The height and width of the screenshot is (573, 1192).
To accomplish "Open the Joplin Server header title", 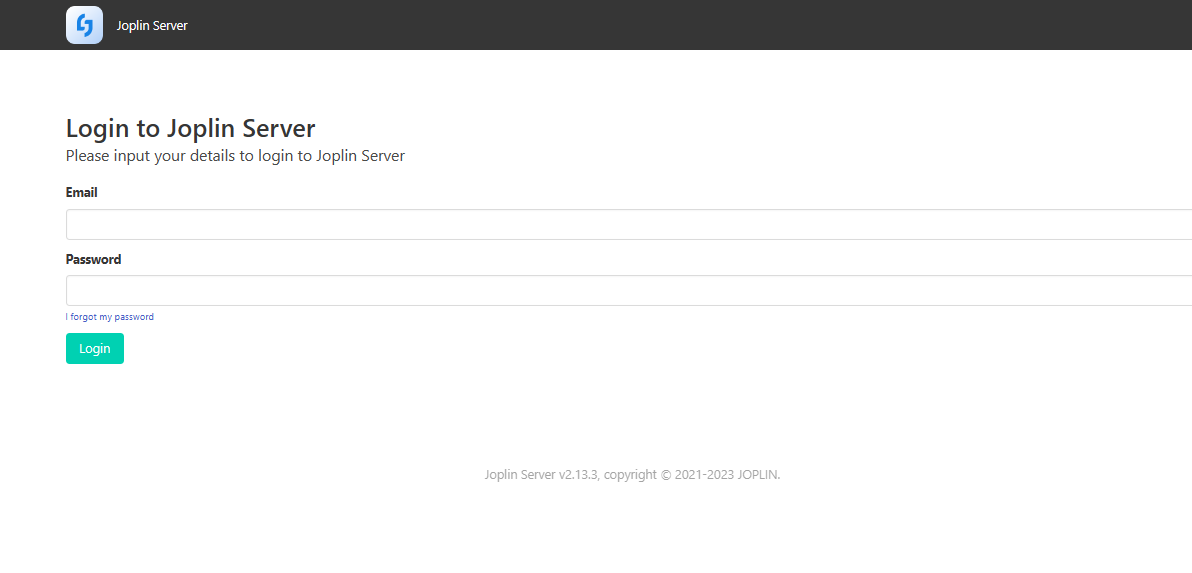I will 152,26.
